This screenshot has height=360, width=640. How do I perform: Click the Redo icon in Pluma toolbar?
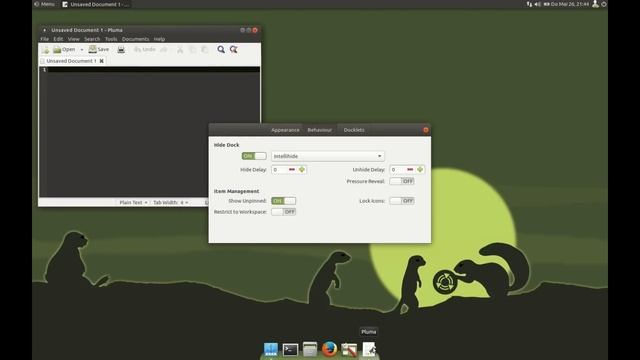point(164,49)
